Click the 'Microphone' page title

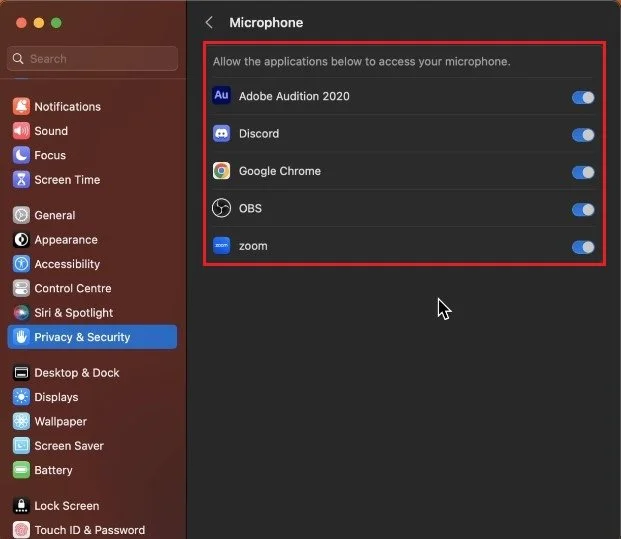click(x=266, y=23)
